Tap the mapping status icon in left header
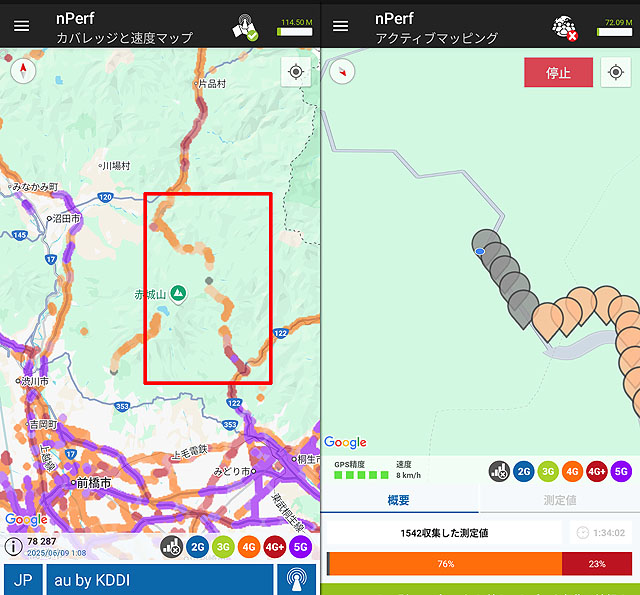This screenshot has width=640, height=595. (x=245, y=27)
